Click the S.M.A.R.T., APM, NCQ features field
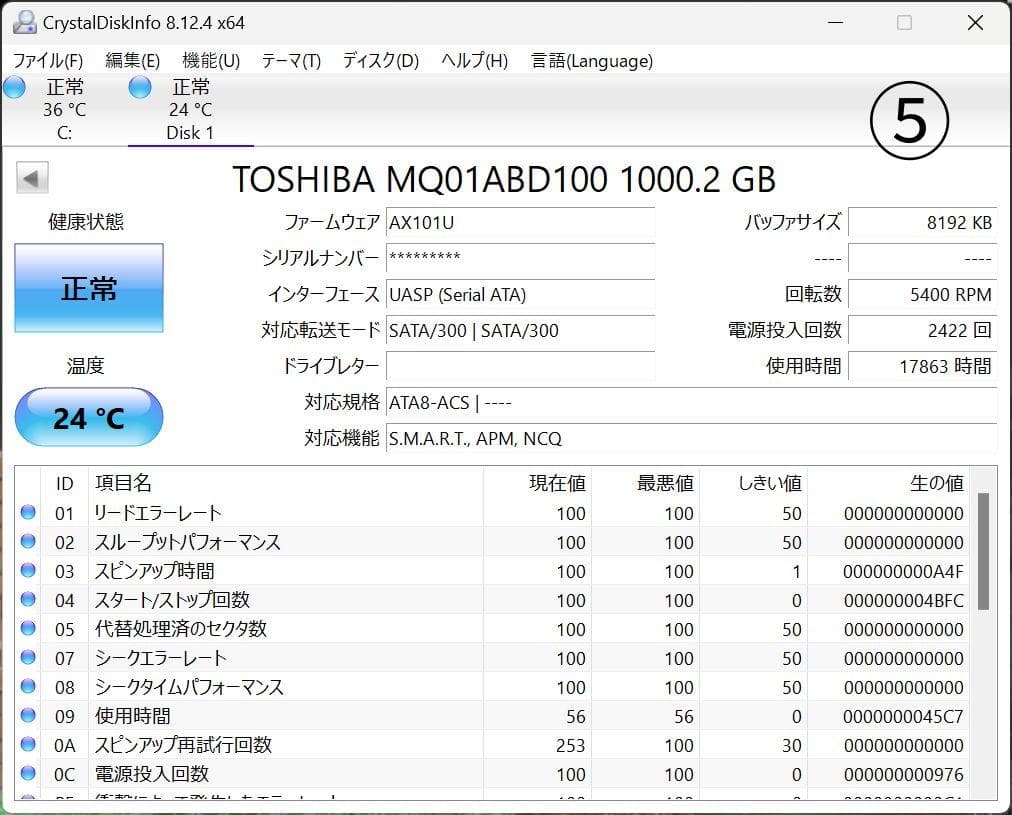Image resolution: width=1012 pixels, height=815 pixels. pyautogui.click(x=691, y=439)
